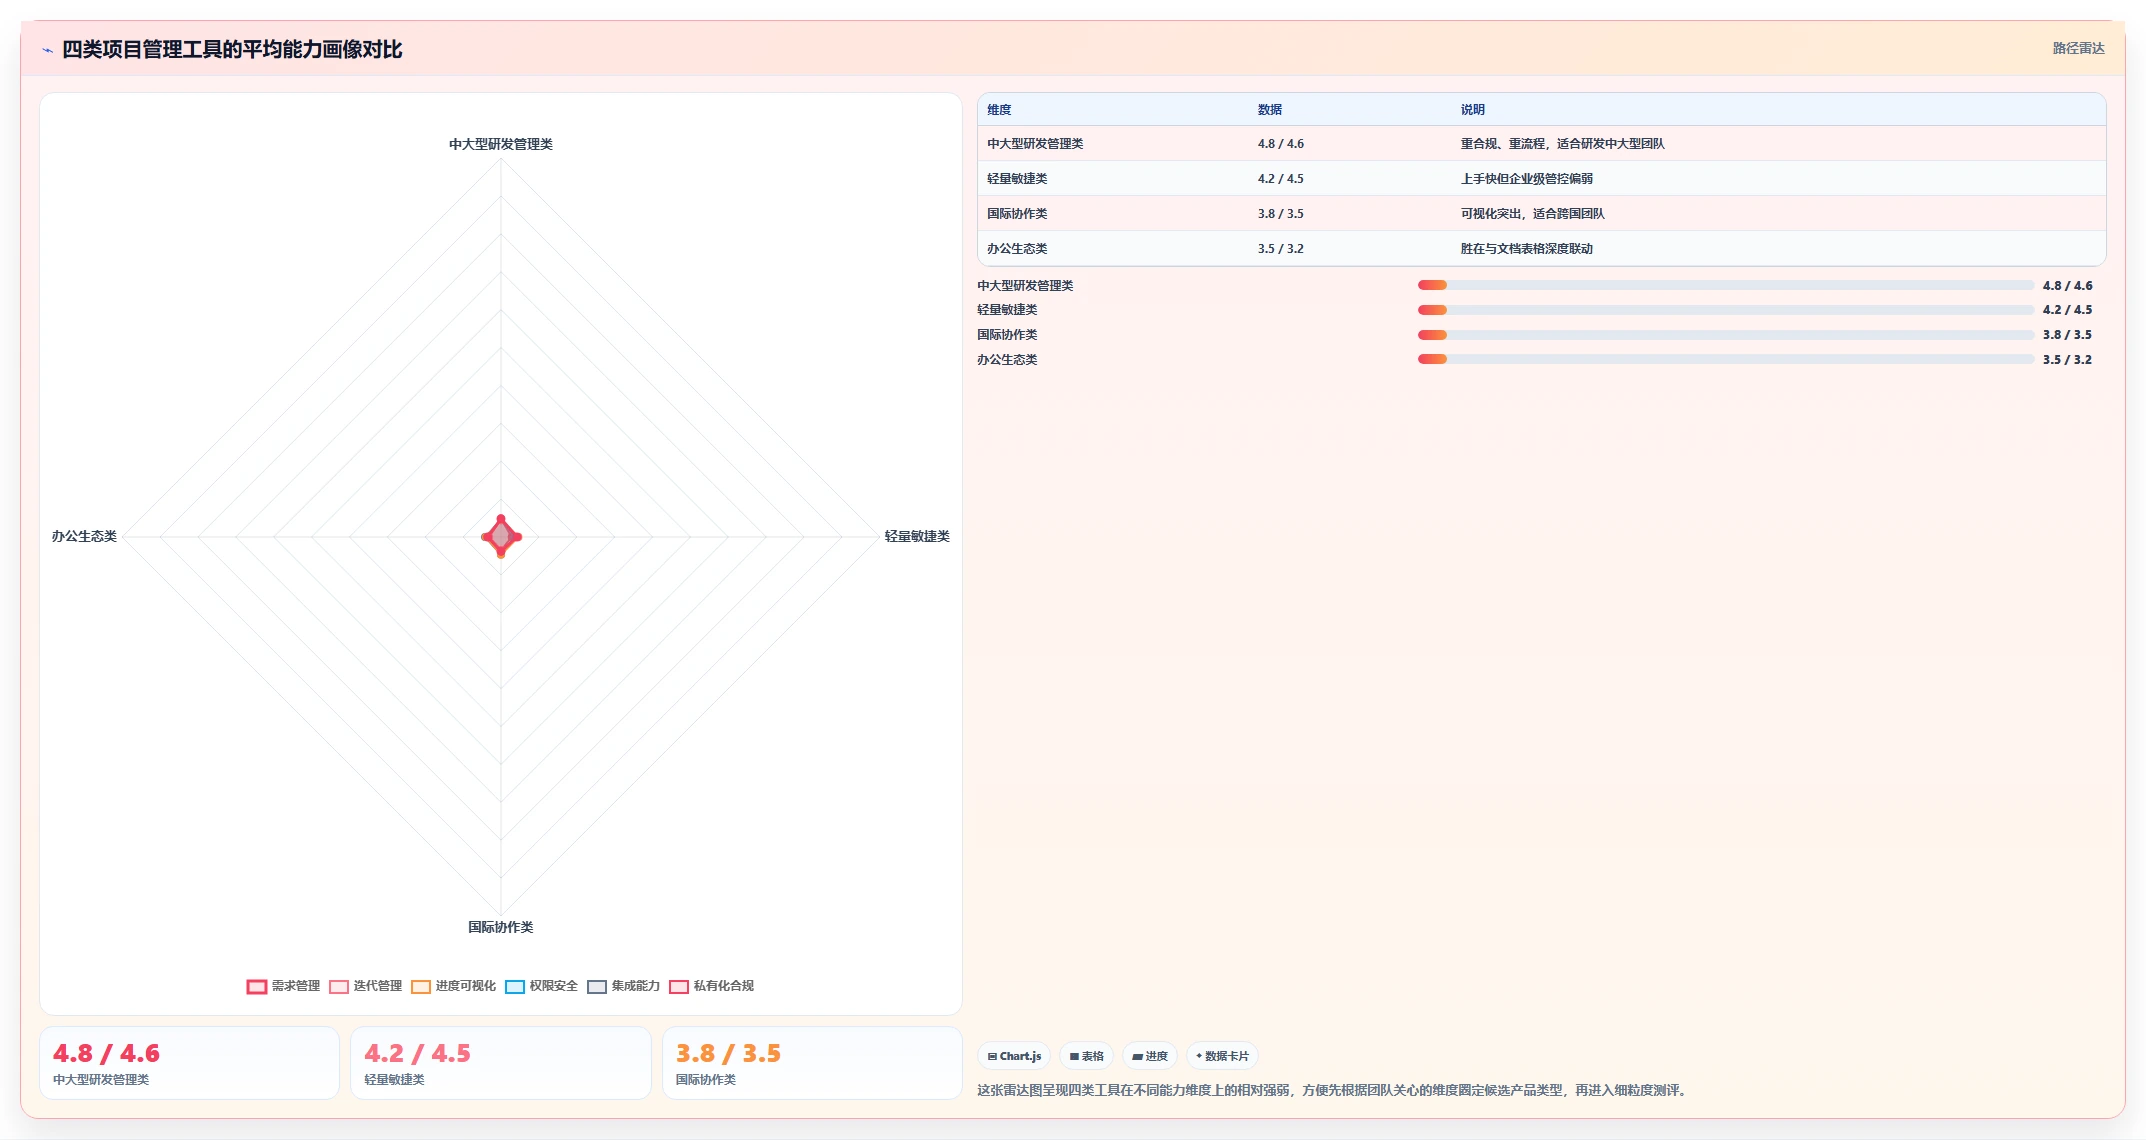This screenshot has height=1140, width=2146.
Task: Click the small icon before the page title
Action: click(x=47, y=50)
